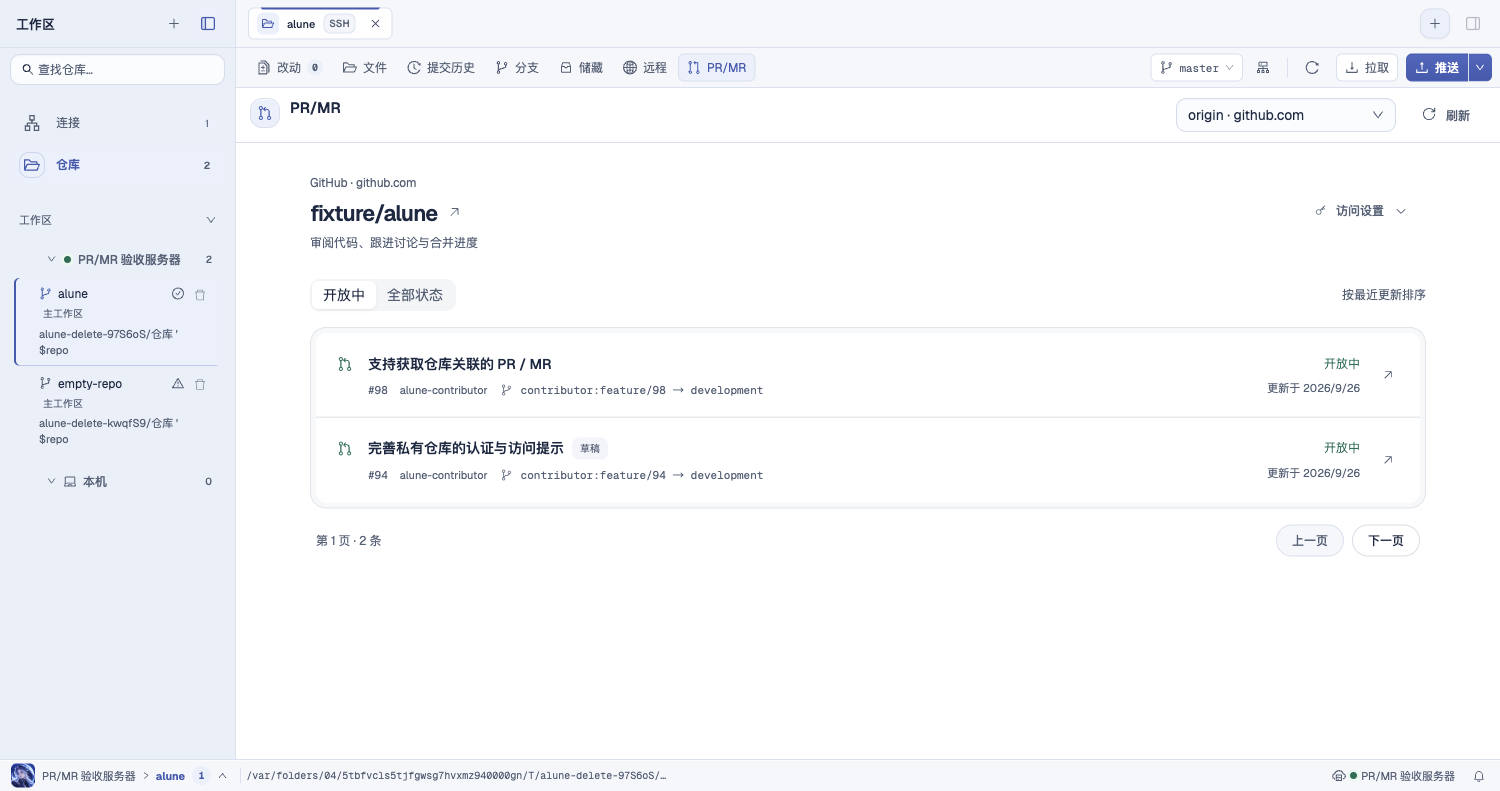Click the 推送 button
Screen dimensions: 1500x791
click(x=1437, y=68)
